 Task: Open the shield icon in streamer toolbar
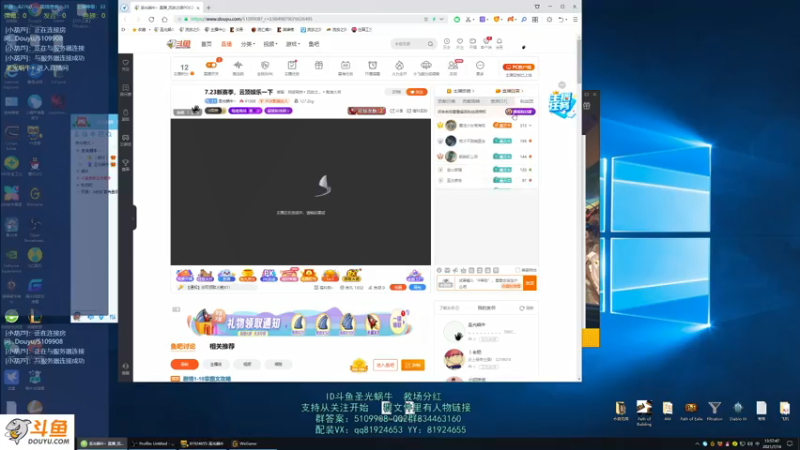265,65
